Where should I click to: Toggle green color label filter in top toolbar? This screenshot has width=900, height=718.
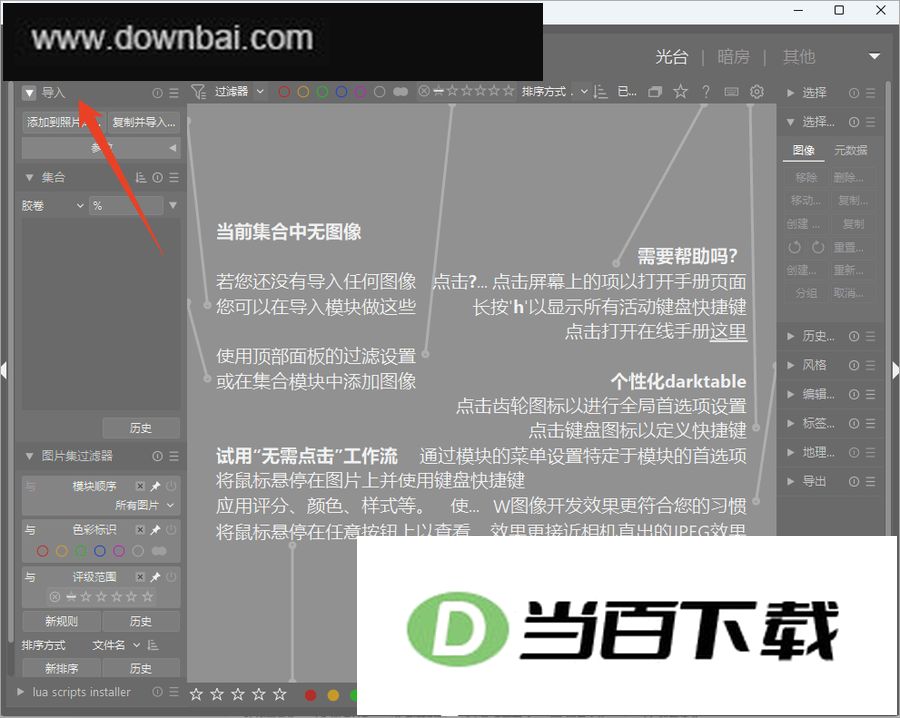(x=322, y=92)
